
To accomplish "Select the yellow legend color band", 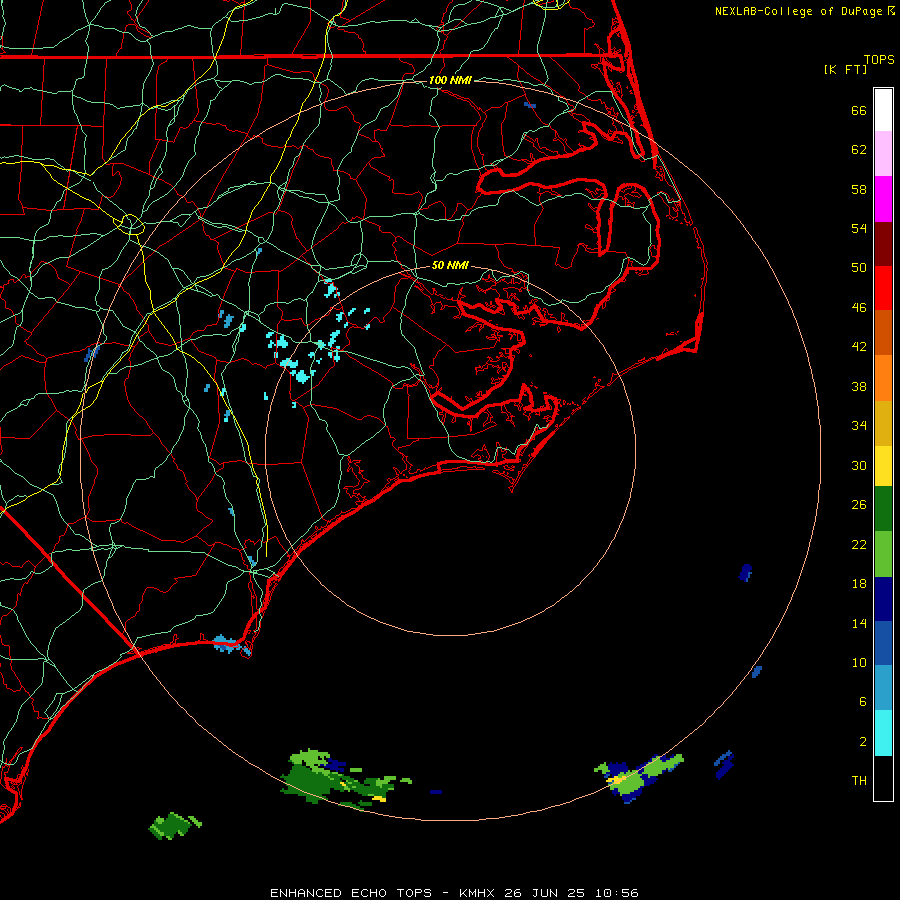I will click(x=883, y=465).
